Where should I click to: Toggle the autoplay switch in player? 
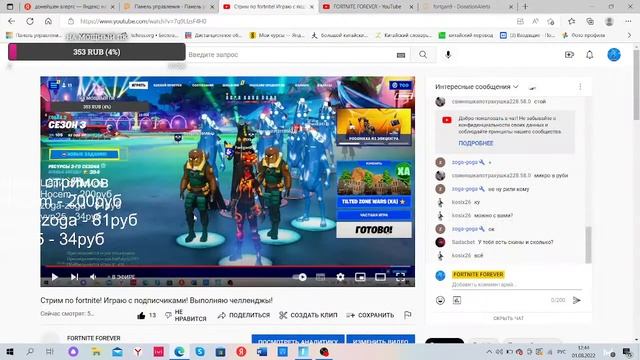click(300, 277)
